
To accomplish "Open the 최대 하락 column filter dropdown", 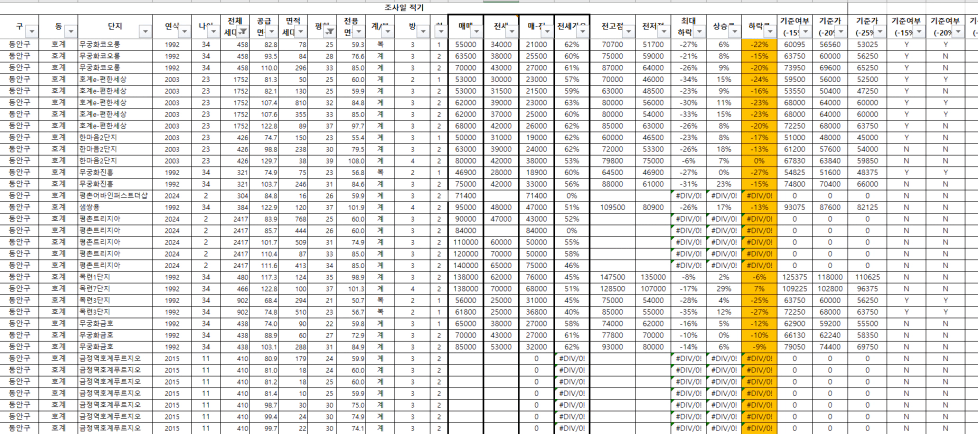I will (x=700, y=31).
